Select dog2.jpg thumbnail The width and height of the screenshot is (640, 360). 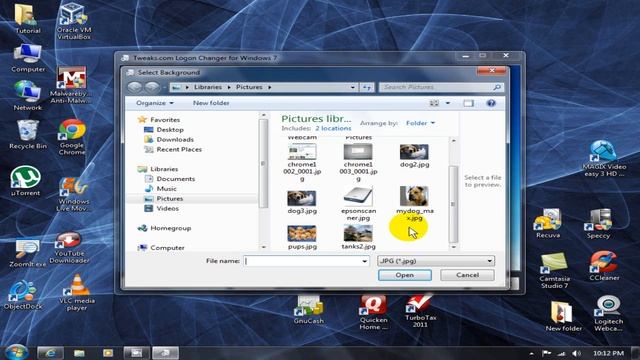tap(414, 152)
